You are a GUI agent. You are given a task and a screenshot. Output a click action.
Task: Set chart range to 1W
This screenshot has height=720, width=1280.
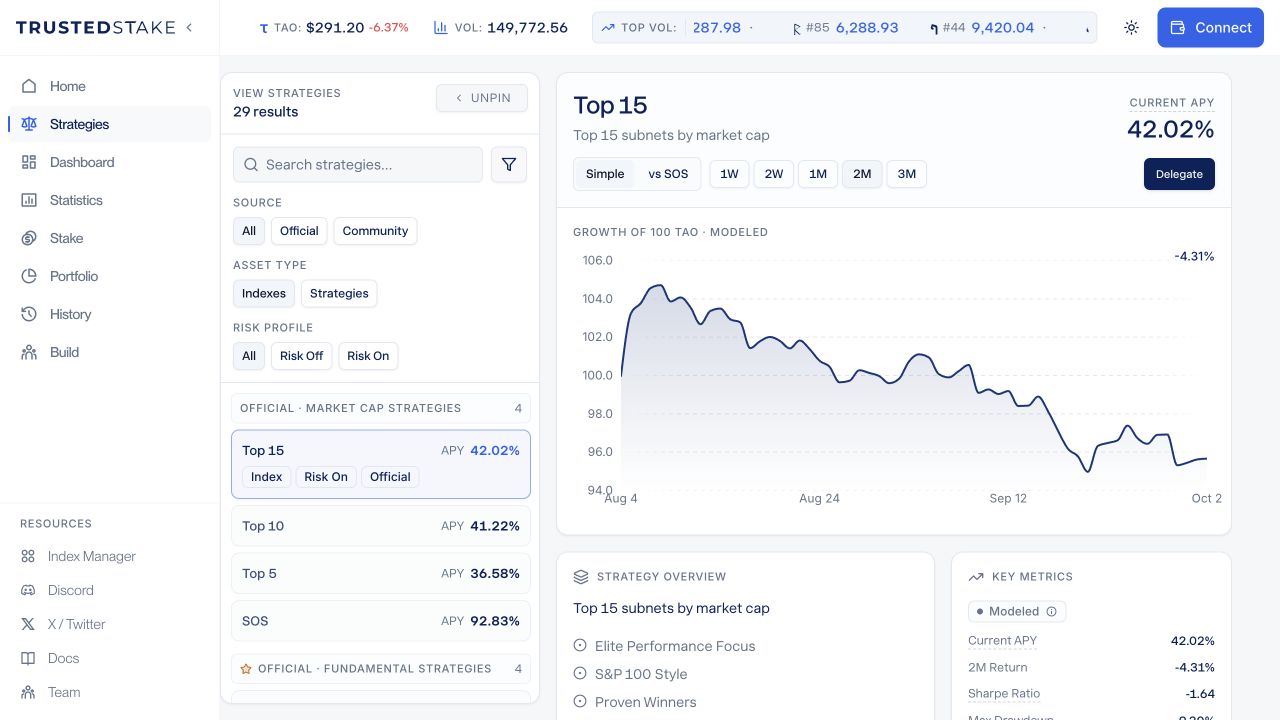point(729,174)
